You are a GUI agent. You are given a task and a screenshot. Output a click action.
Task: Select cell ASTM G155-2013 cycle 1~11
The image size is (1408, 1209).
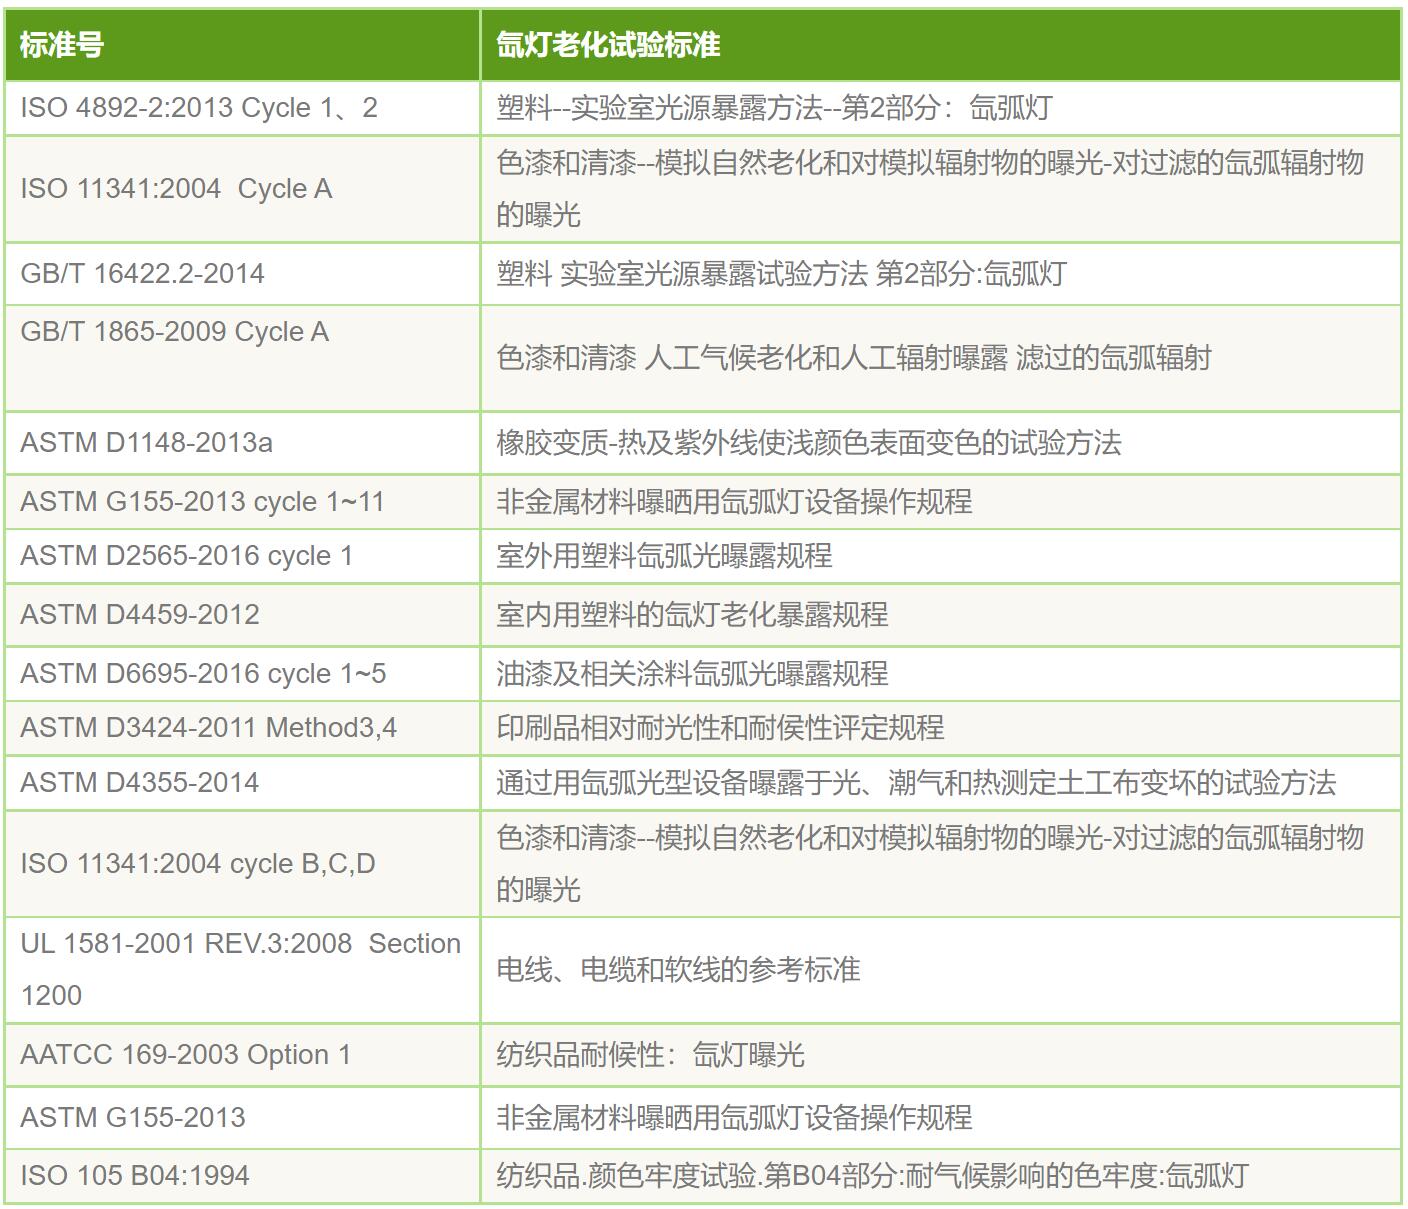pos(242,502)
